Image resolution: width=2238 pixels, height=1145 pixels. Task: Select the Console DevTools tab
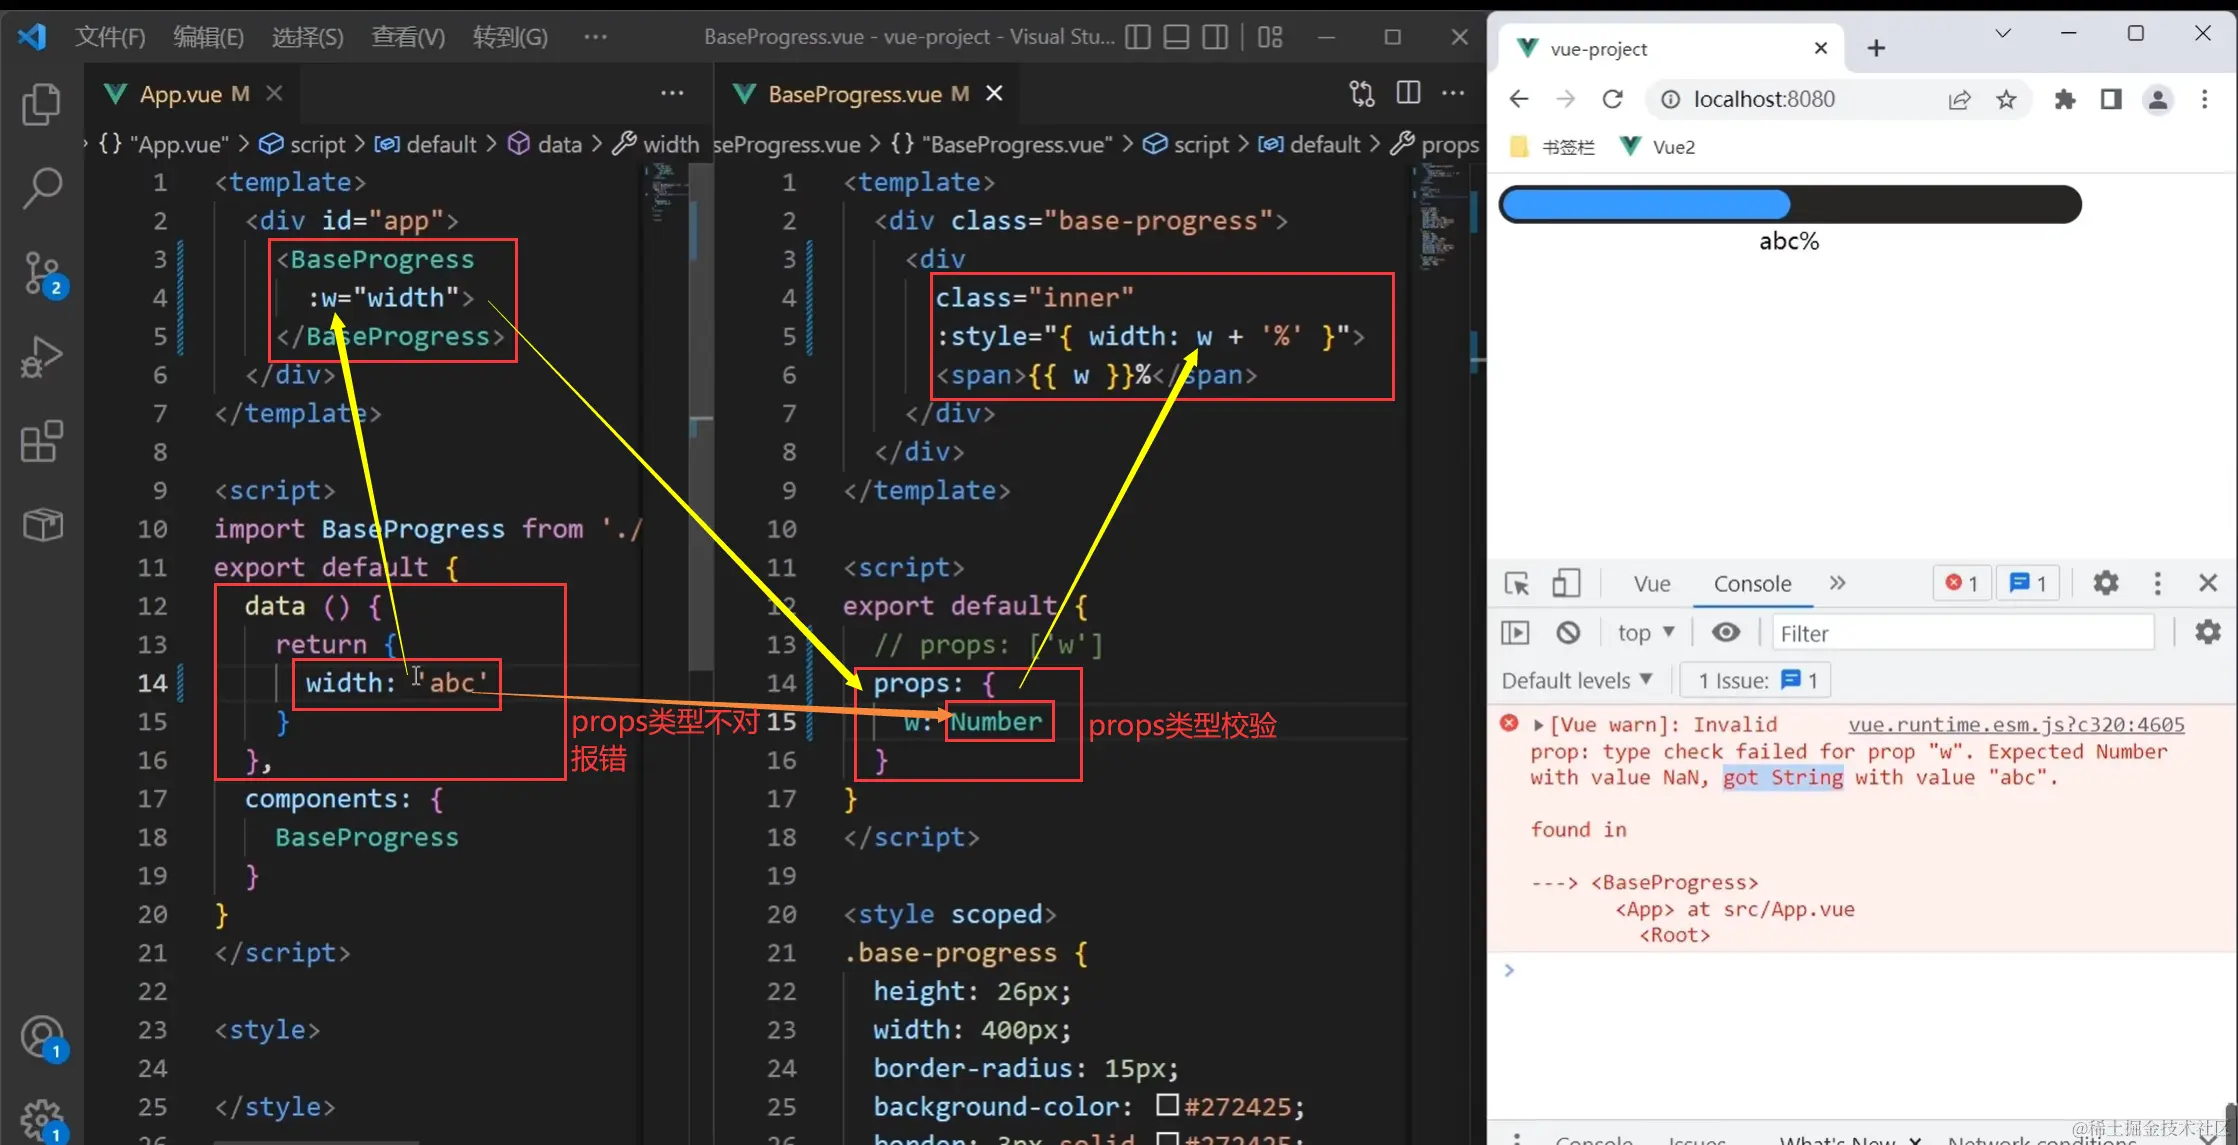pyautogui.click(x=1752, y=584)
